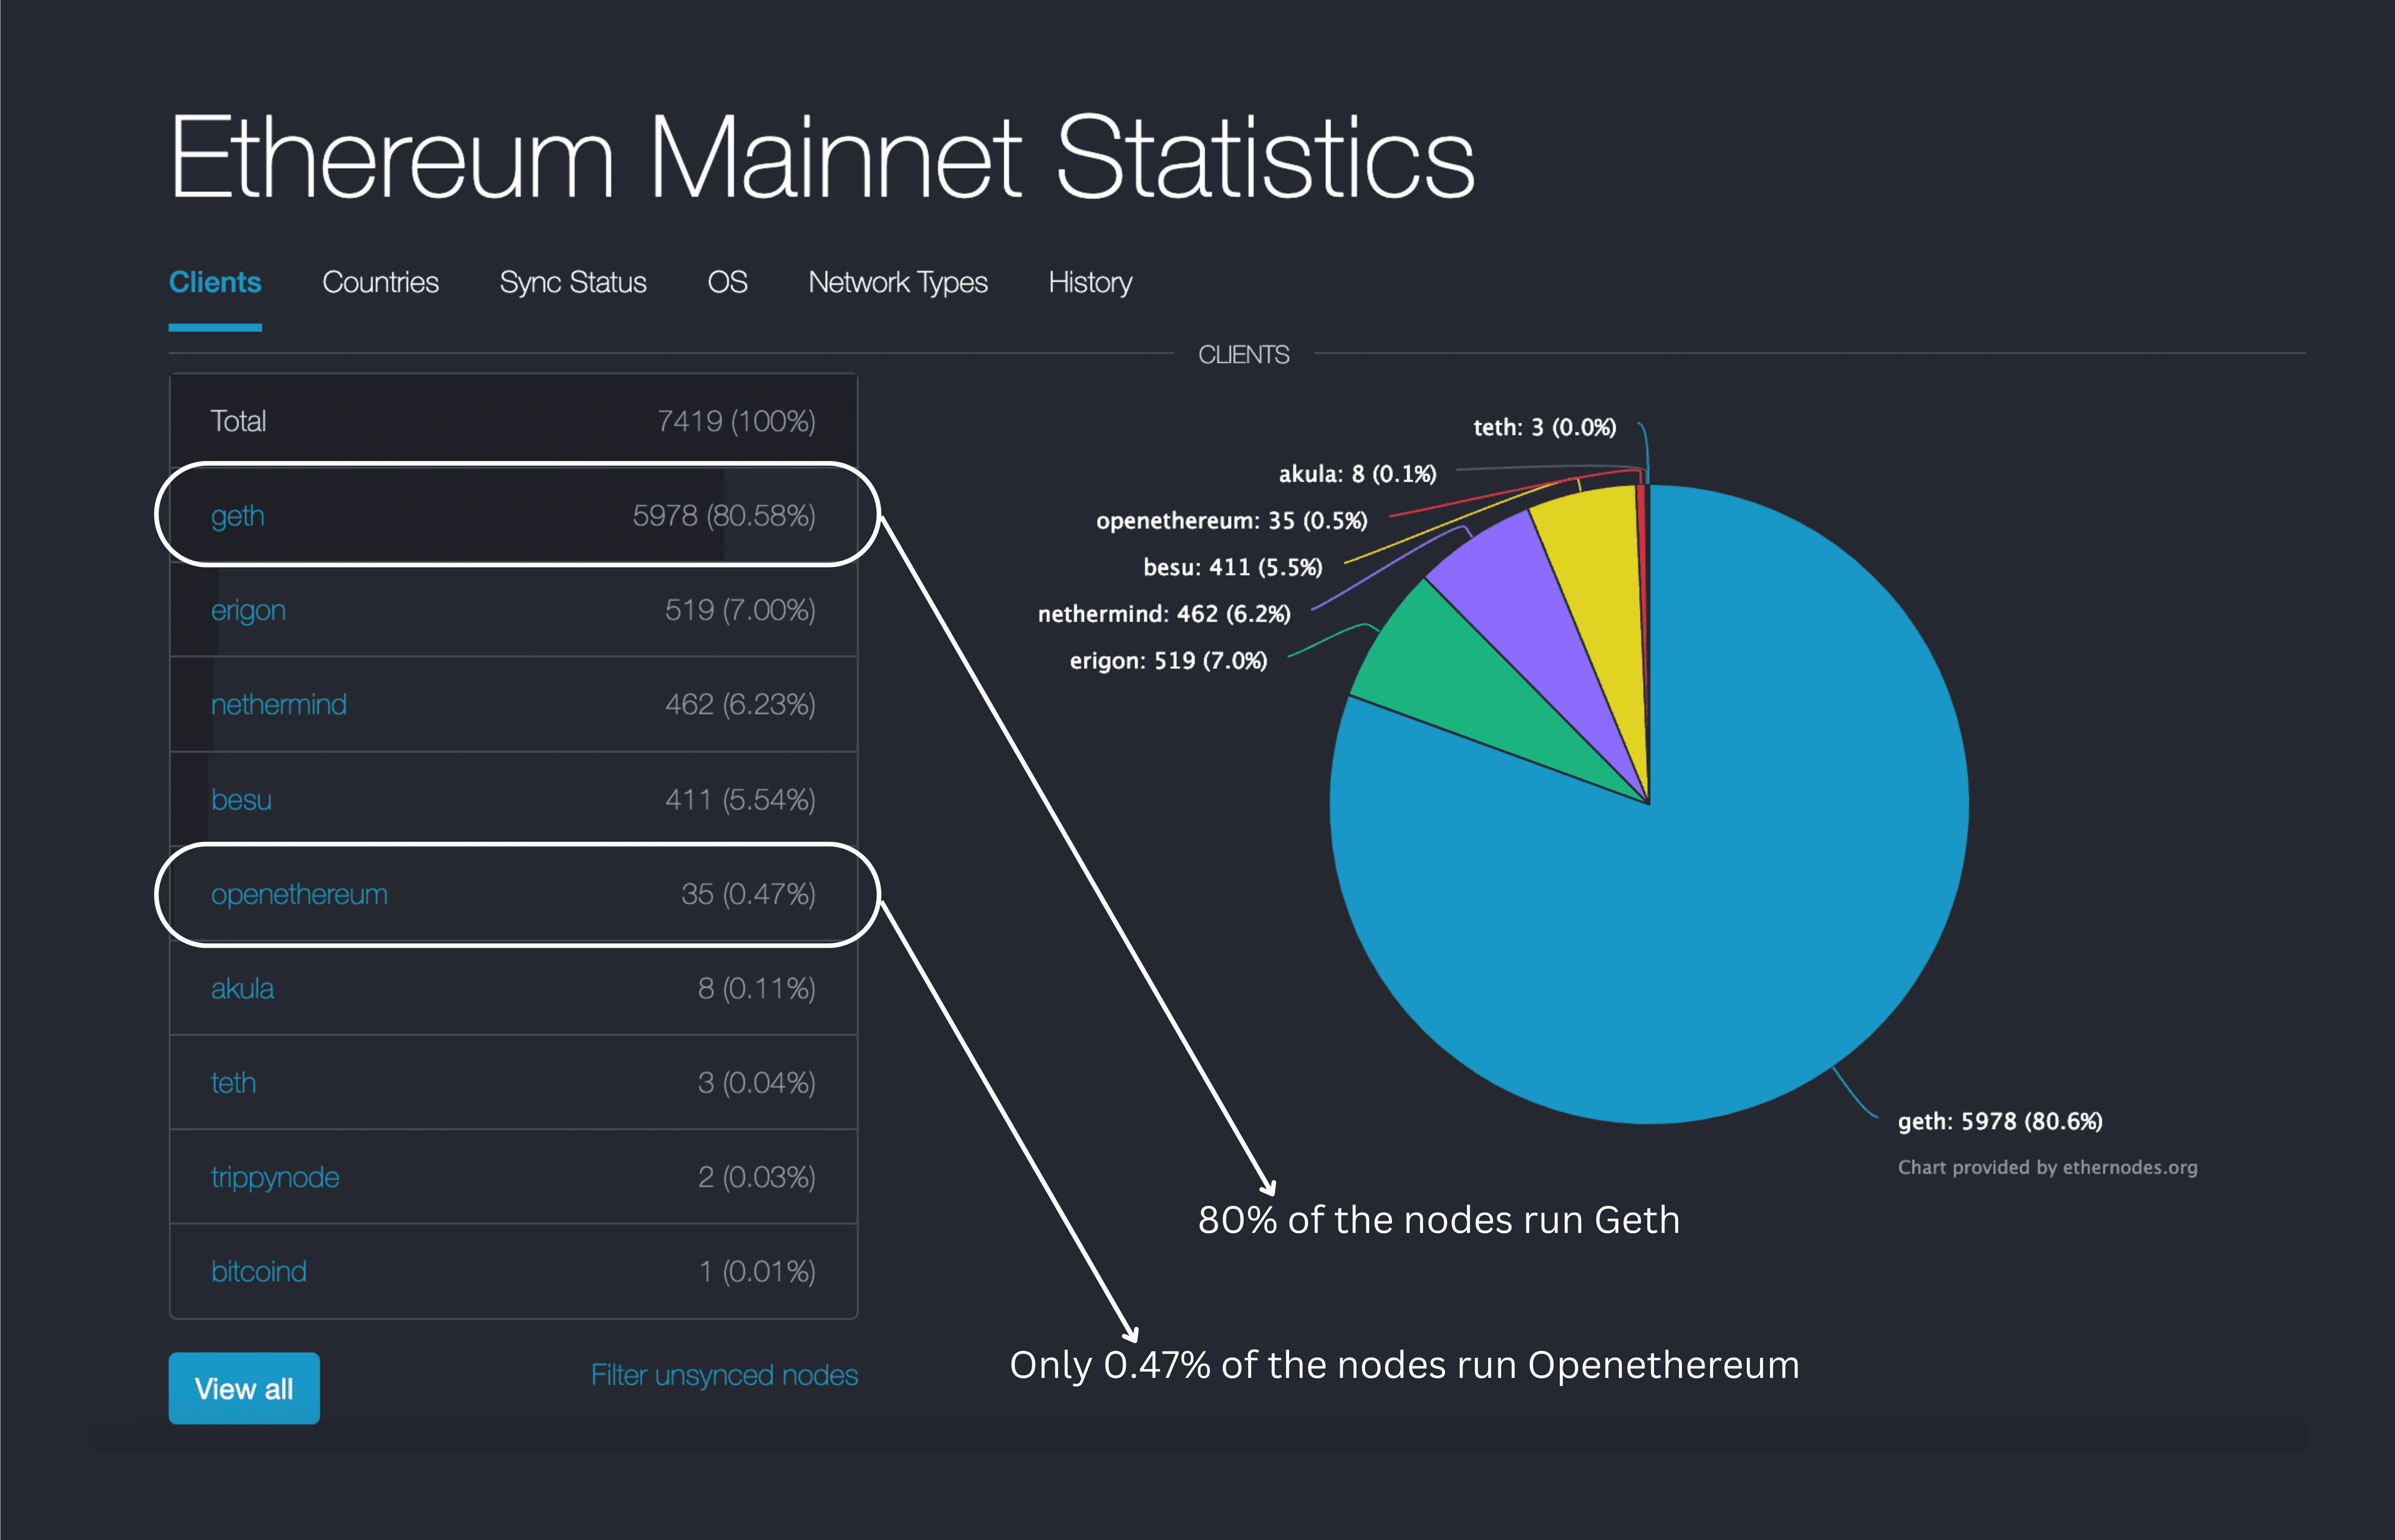This screenshot has width=2395, height=1540.
Task: Click the openethereum client link
Action: (x=299, y=894)
